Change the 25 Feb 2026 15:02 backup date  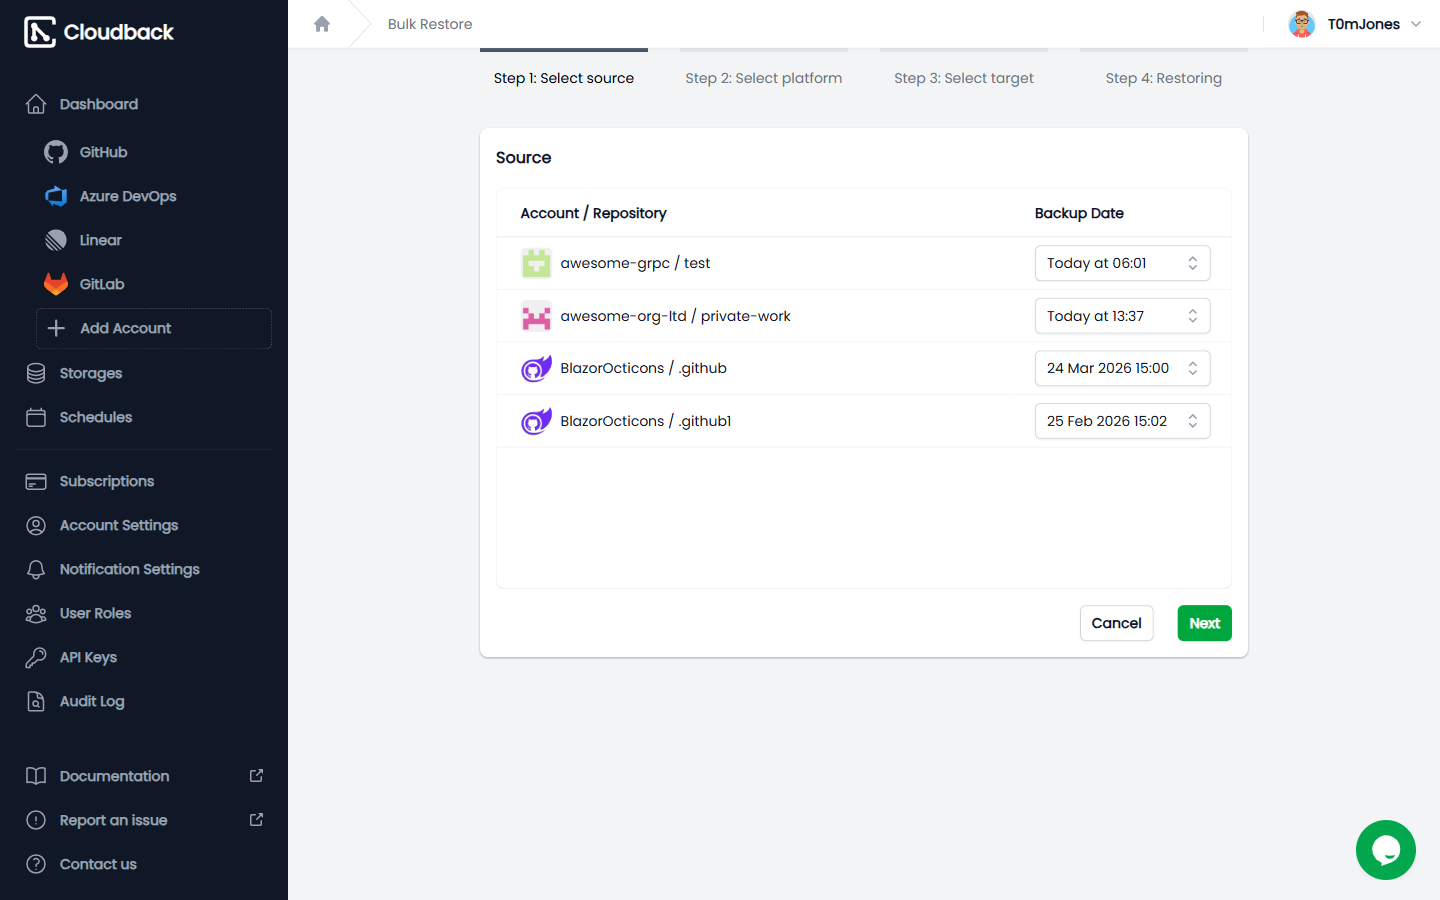pos(1122,421)
